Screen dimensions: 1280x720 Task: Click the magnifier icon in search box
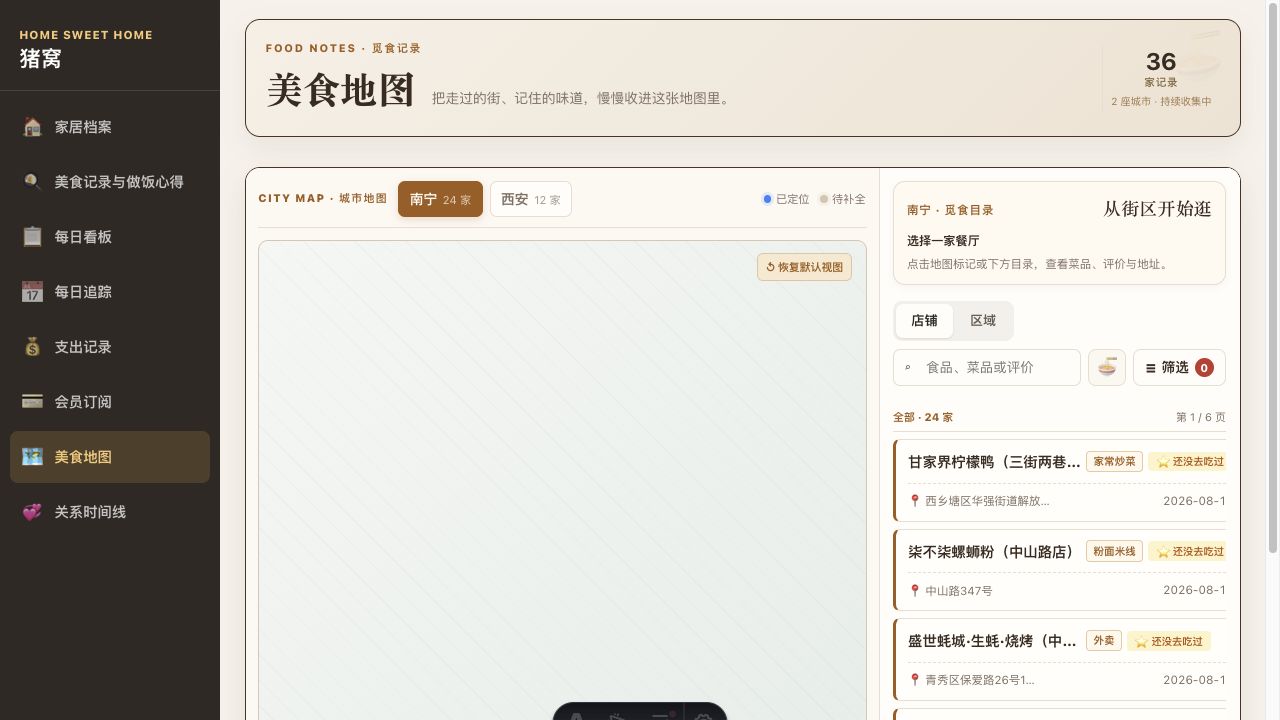[x=908, y=368]
